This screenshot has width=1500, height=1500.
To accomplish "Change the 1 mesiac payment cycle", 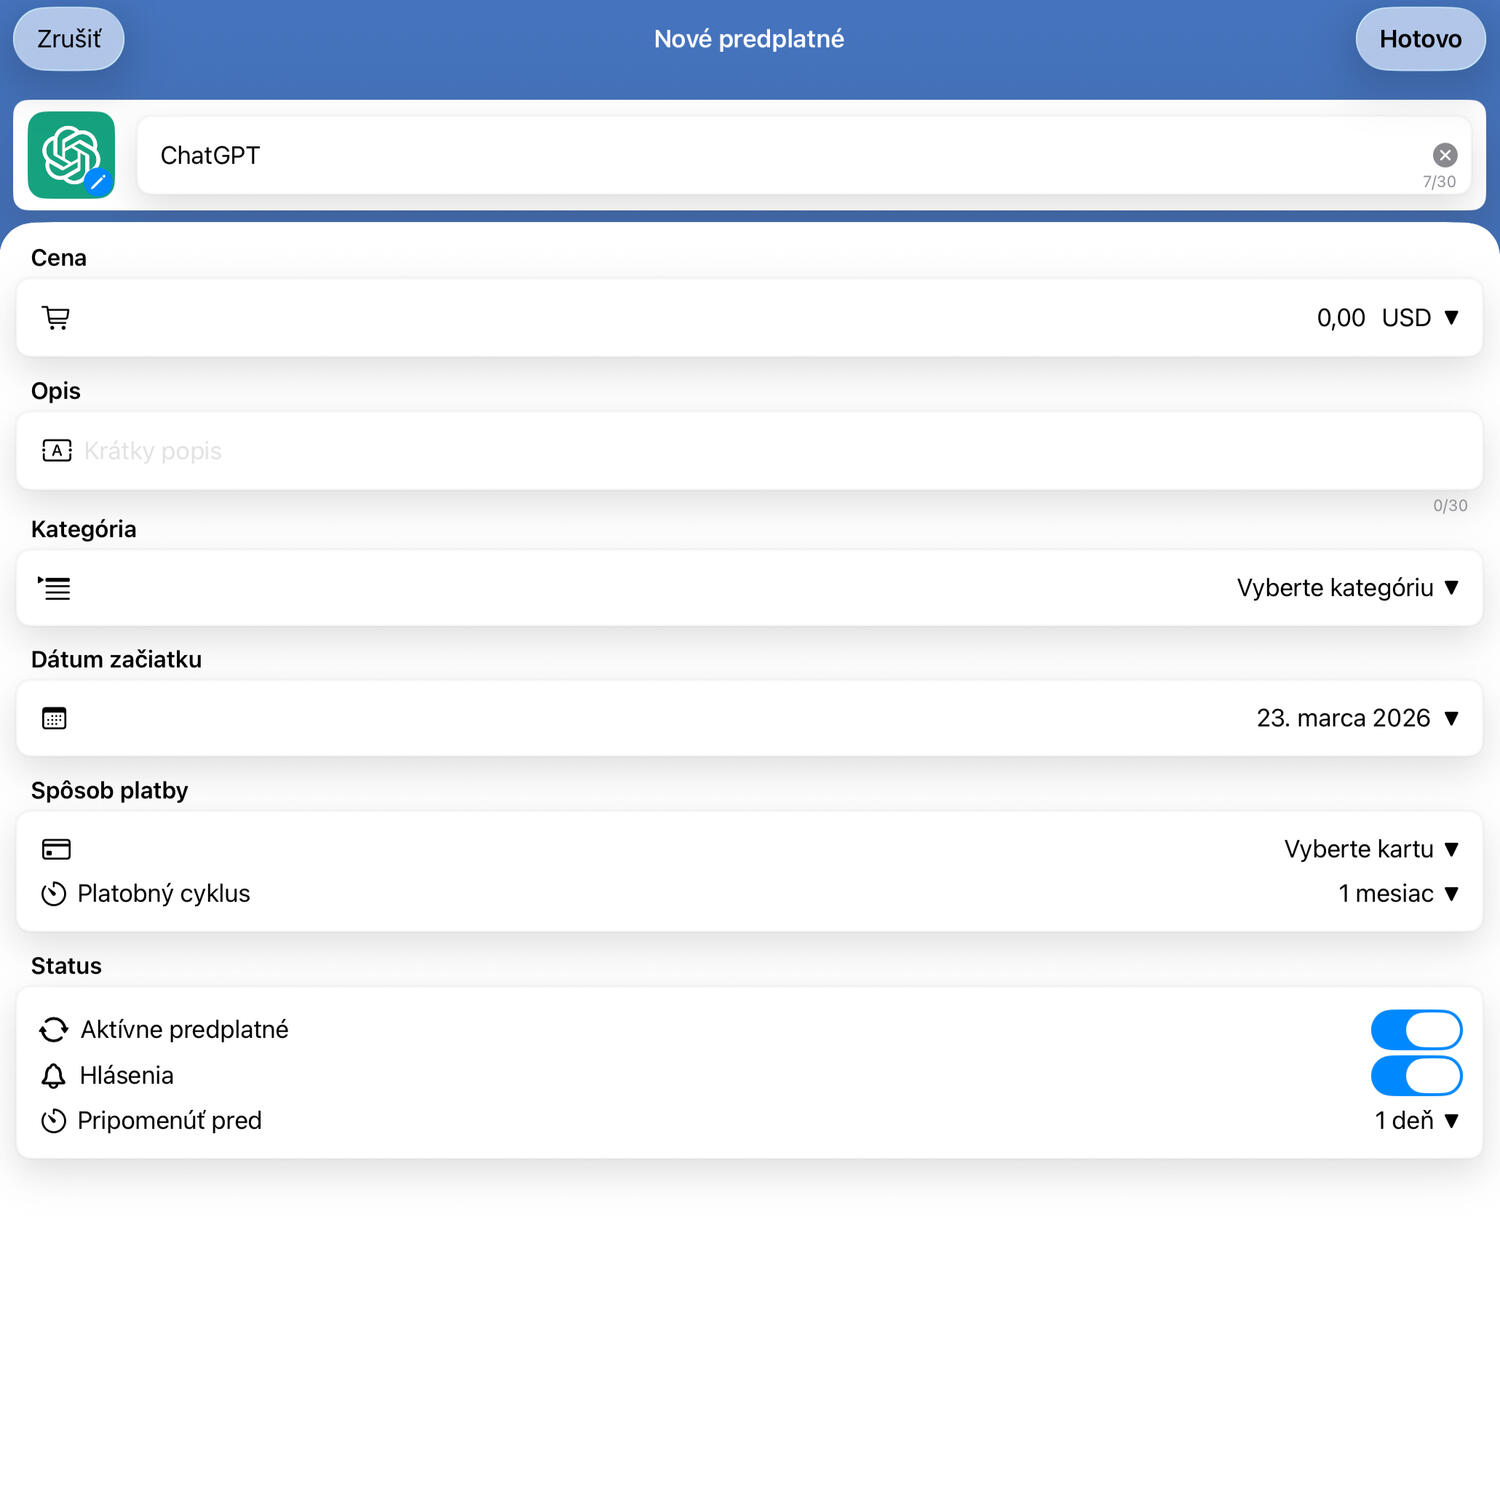I will [x=1398, y=894].
